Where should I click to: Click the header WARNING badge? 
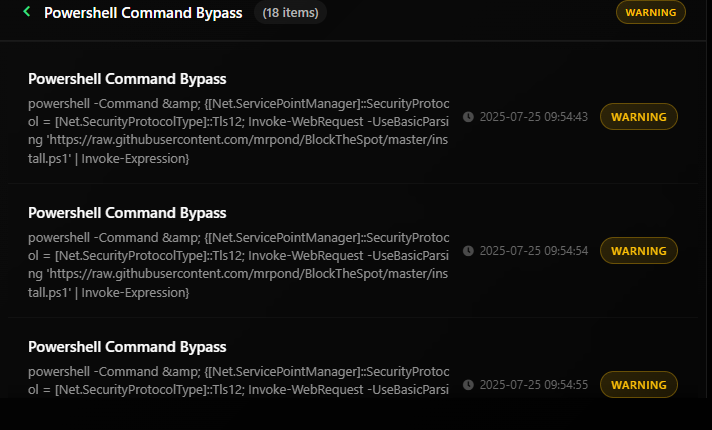[651, 12]
